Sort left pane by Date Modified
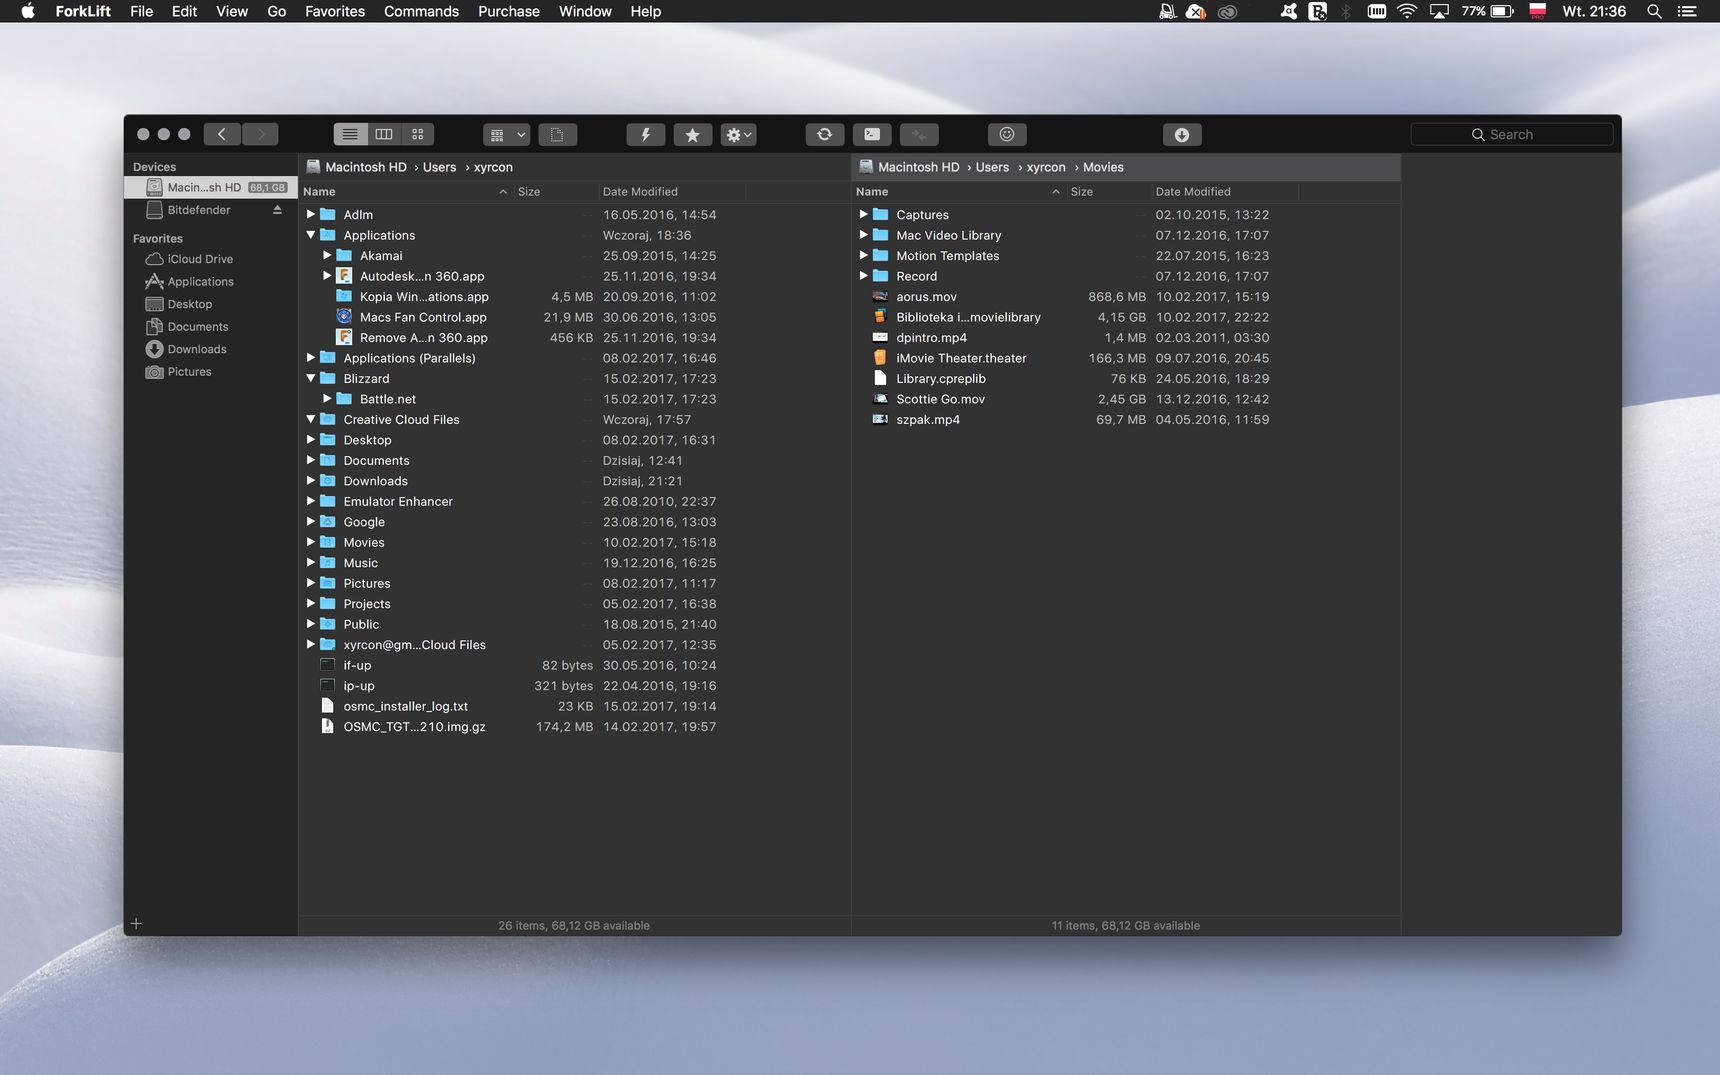Image resolution: width=1720 pixels, height=1075 pixels. pyautogui.click(x=672, y=191)
